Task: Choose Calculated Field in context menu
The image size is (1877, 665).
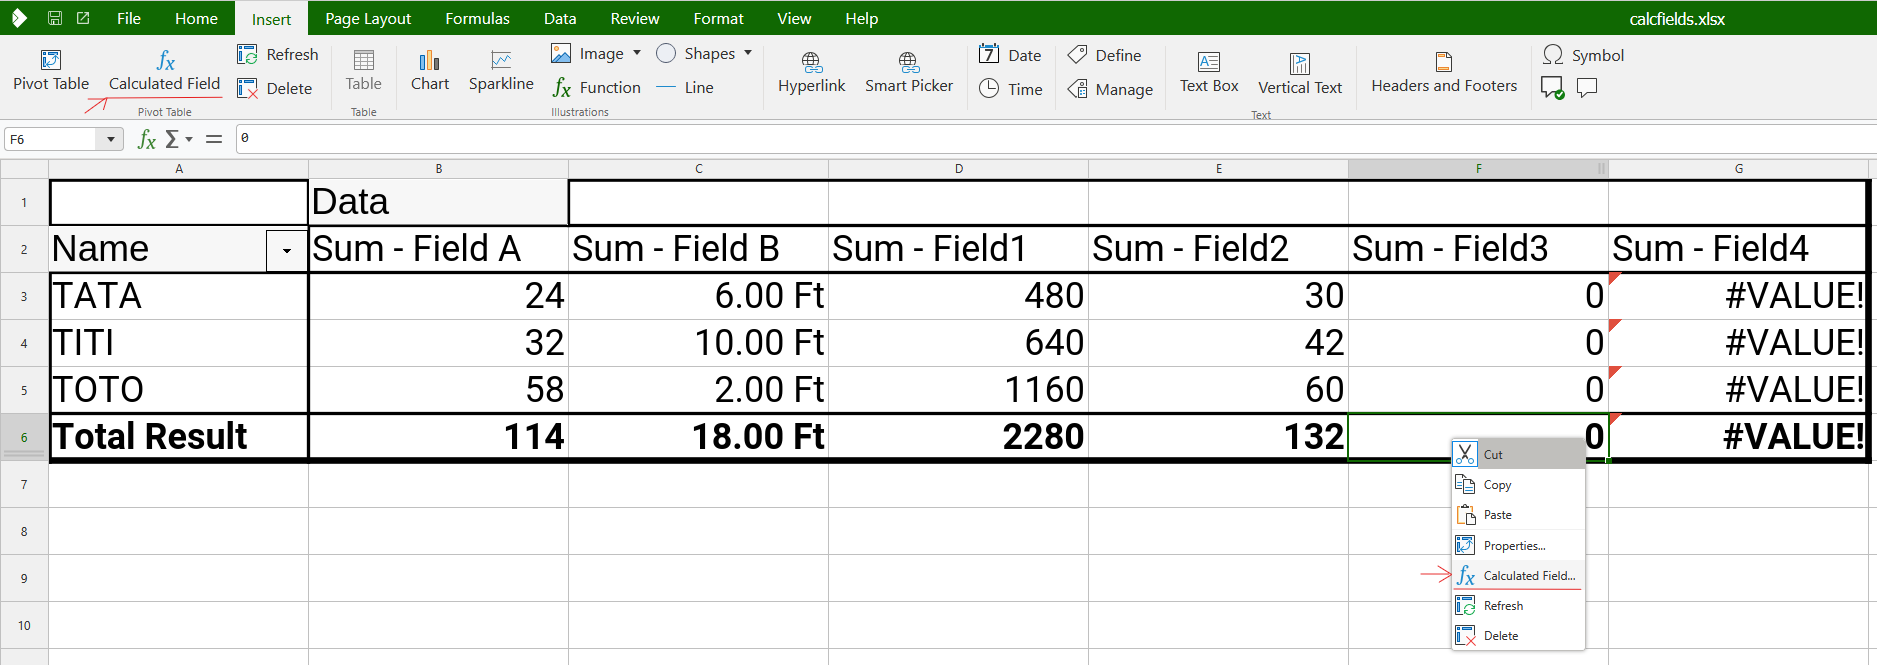Action: 1528,576
